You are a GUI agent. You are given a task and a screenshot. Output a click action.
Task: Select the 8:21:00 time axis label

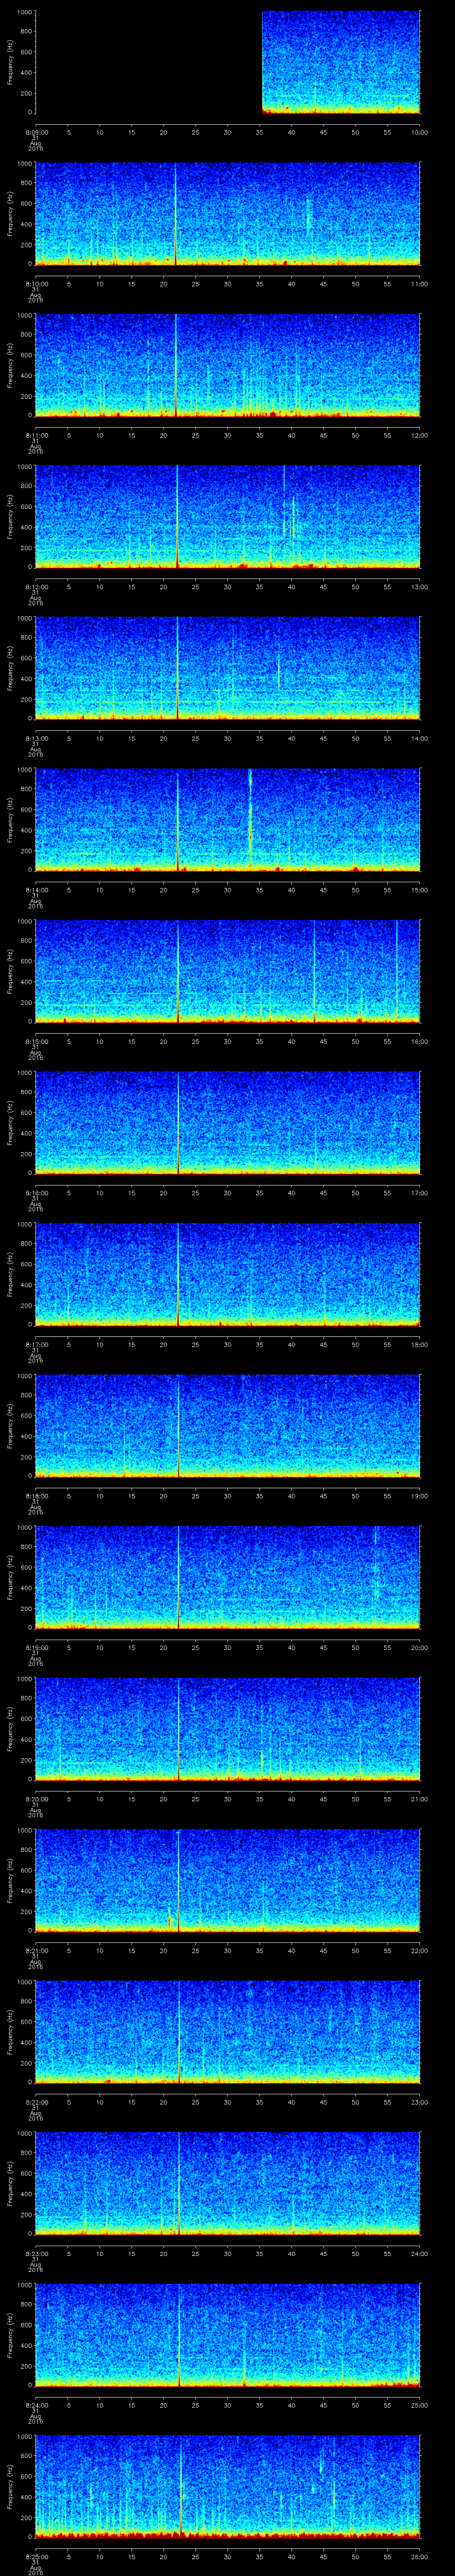pos(36,1950)
